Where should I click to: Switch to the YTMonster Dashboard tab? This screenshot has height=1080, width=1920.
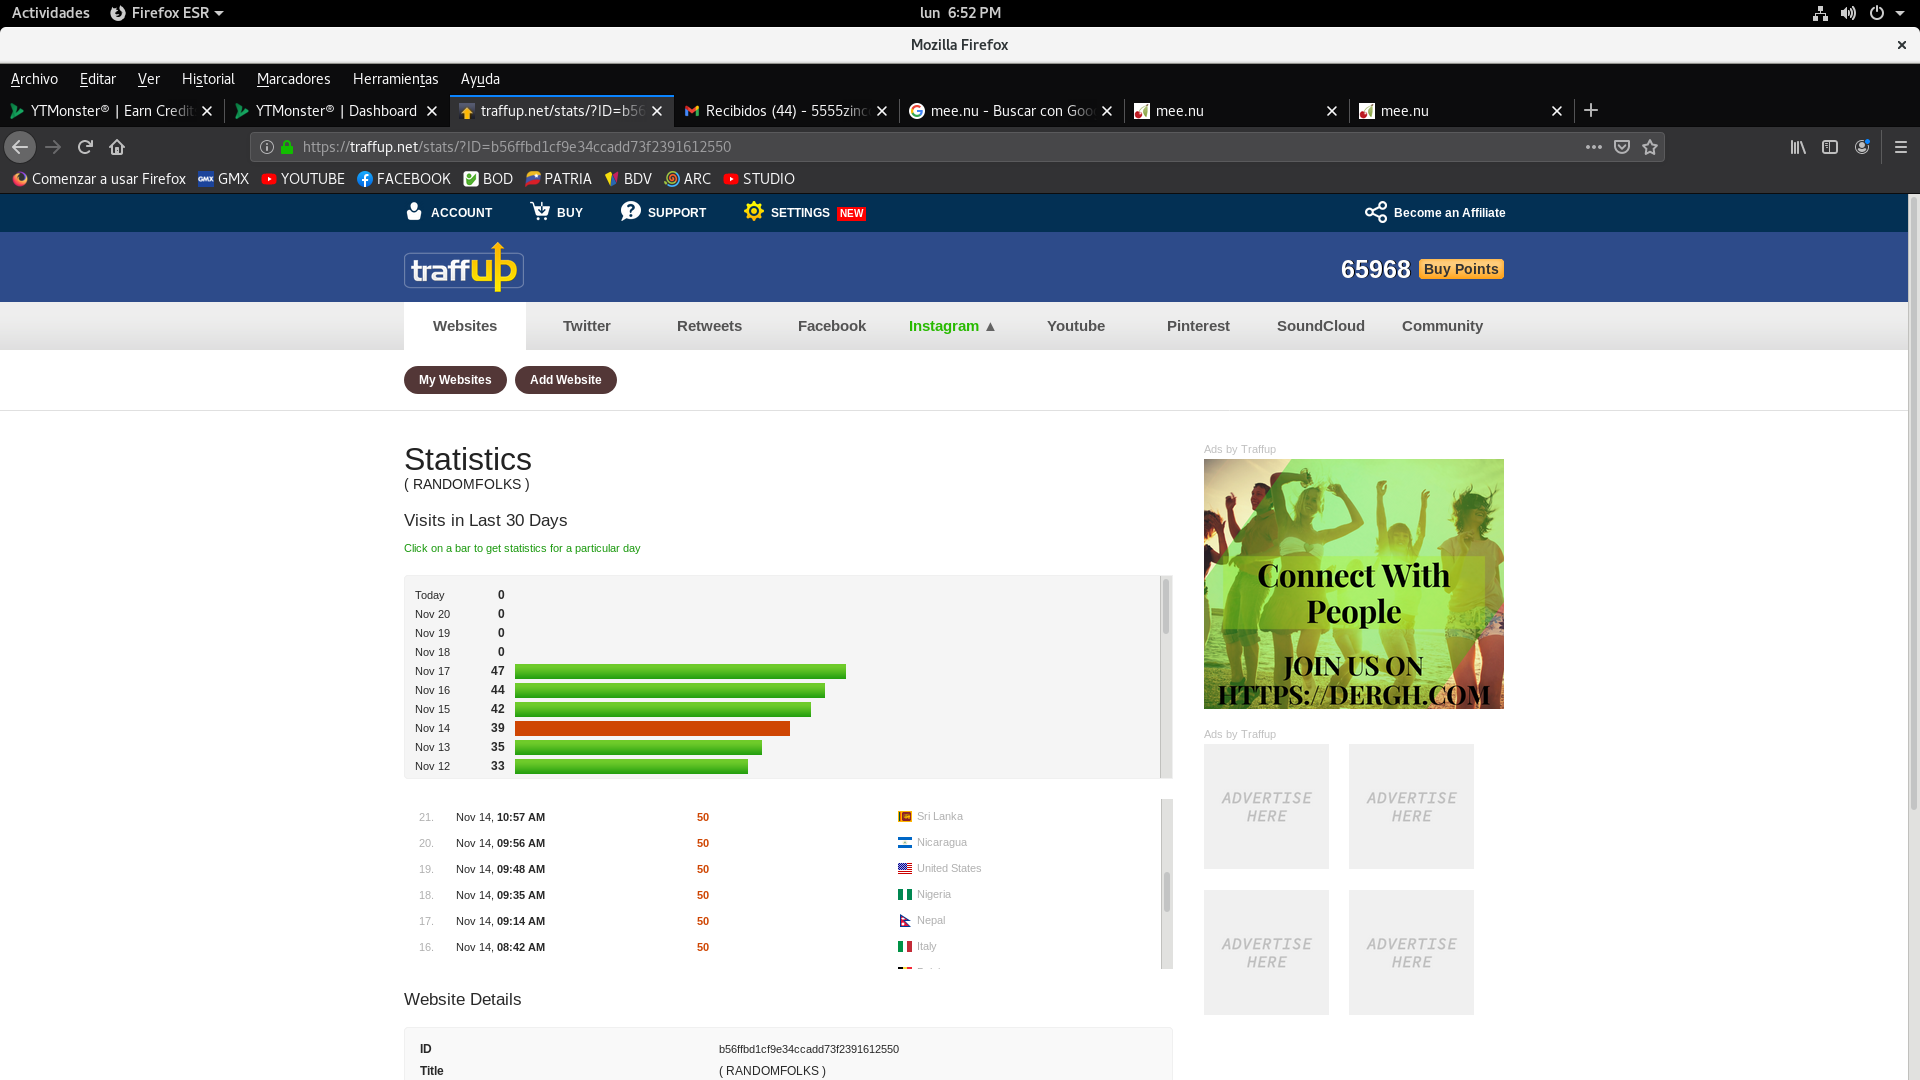click(335, 111)
